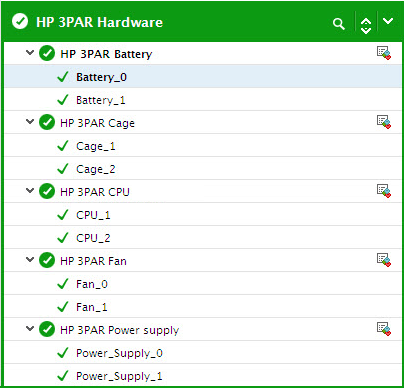This screenshot has width=404, height=388.
Task: Click the HP 3PAR Battery status icon
Action: point(47,53)
